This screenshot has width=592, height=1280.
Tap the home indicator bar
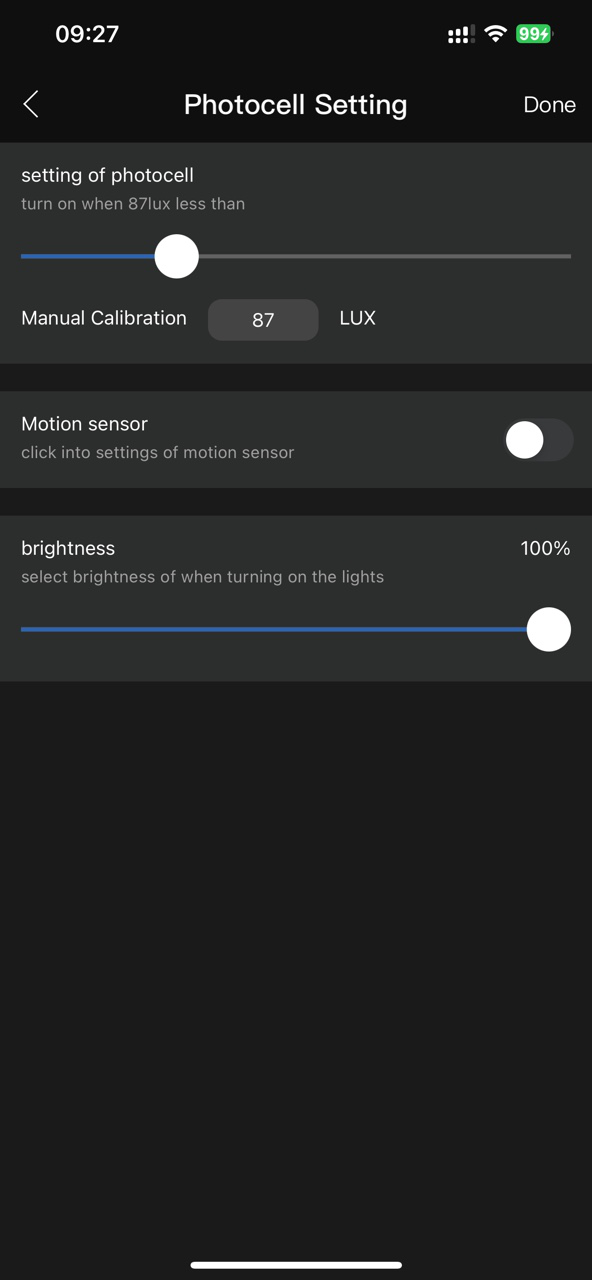[296, 1265]
